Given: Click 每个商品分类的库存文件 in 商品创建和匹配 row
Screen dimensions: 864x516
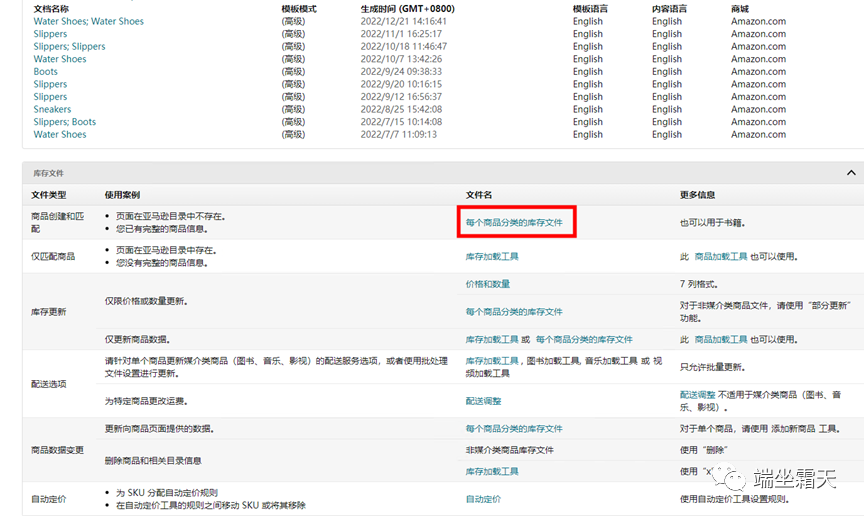Looking at the screenshot, I should [x=514, y=223].
